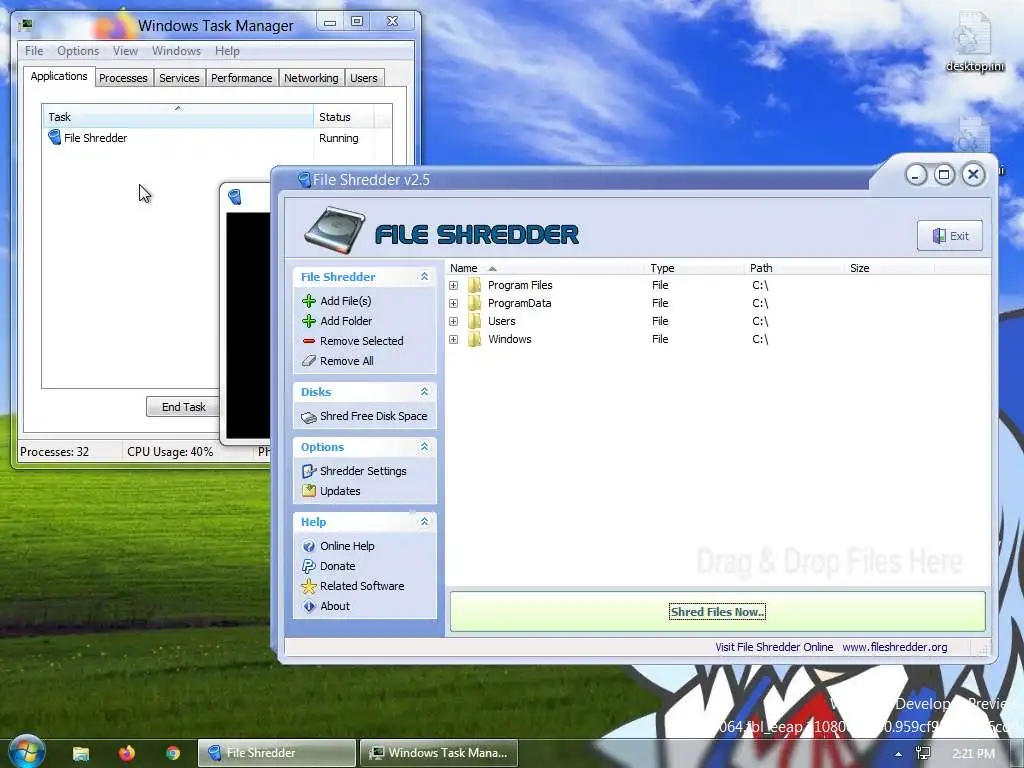Click the ProgramData folder icon
Viewport: 1024px width, 768px height.
475,303
